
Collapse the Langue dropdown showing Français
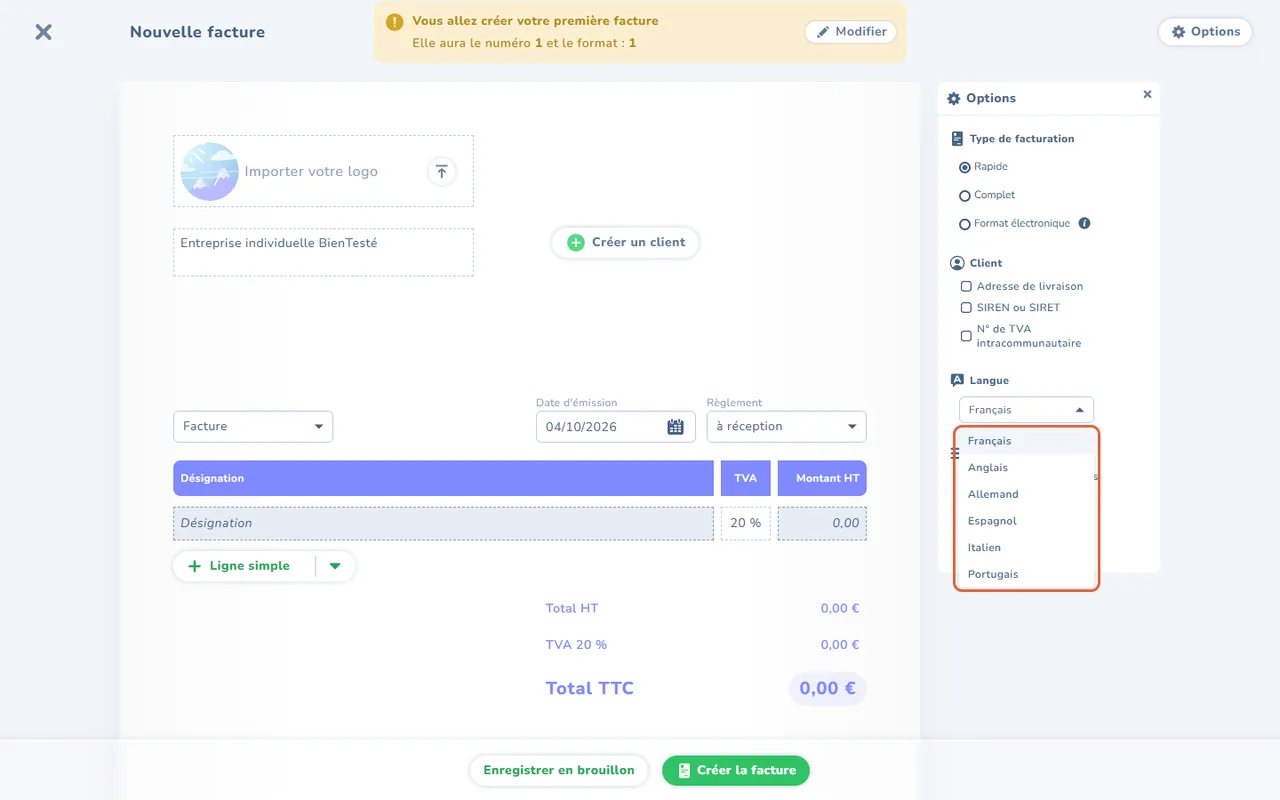1026,410
